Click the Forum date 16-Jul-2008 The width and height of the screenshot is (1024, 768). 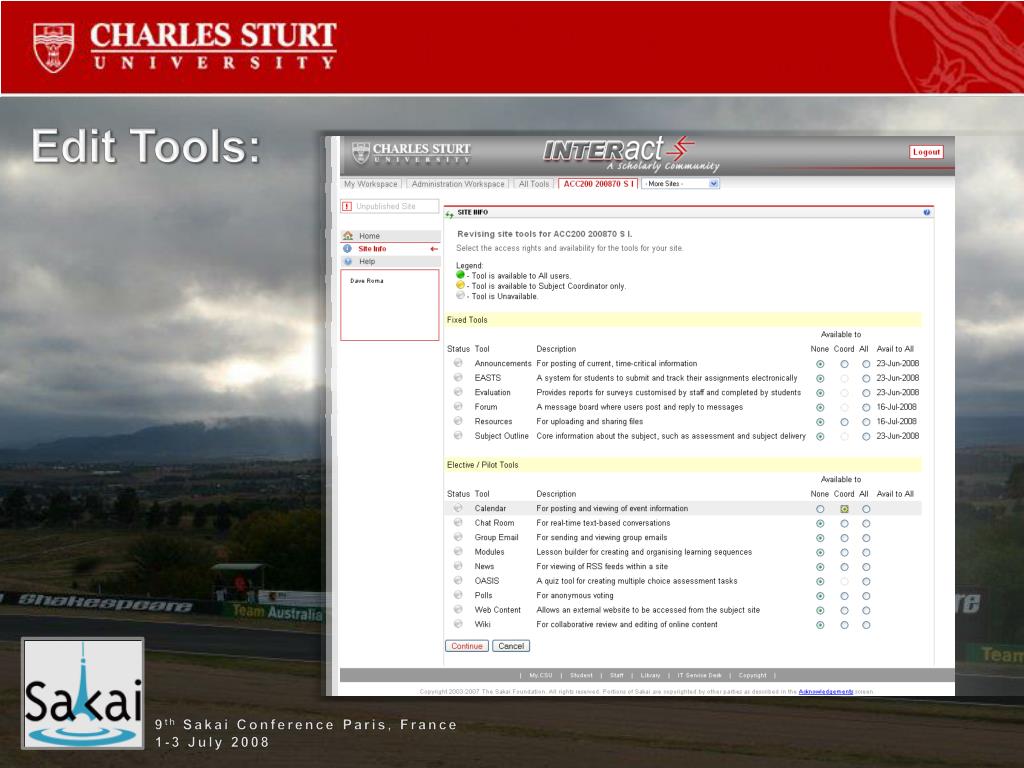(x=896, y=407)
